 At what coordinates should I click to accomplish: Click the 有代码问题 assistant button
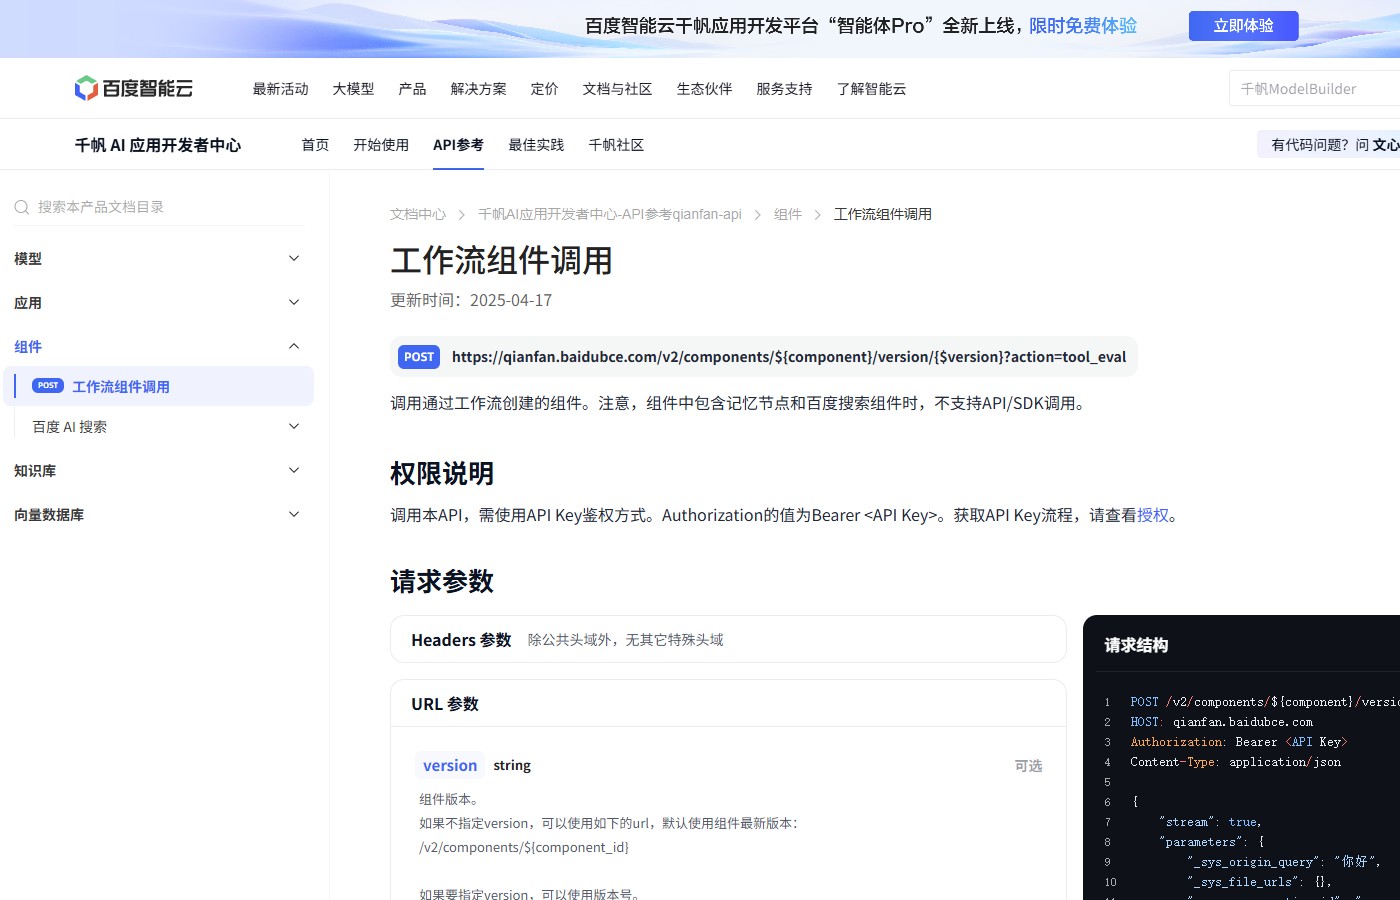tap(1329, 145)
